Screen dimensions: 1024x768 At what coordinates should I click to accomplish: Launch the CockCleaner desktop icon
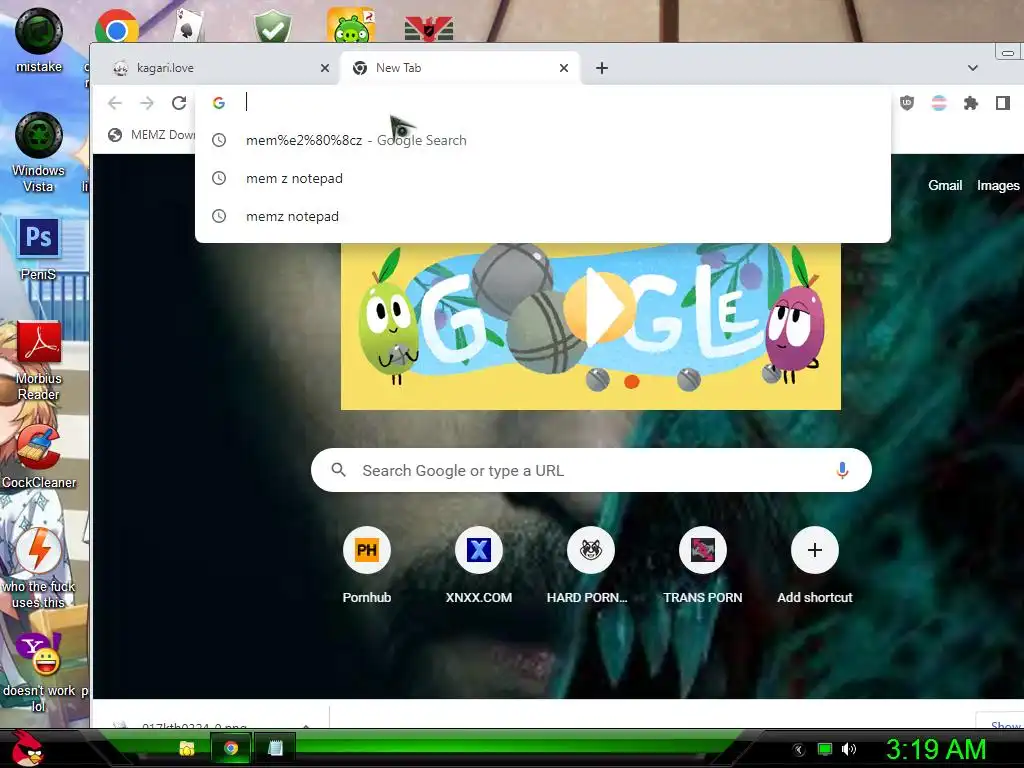tap(39, 457)
